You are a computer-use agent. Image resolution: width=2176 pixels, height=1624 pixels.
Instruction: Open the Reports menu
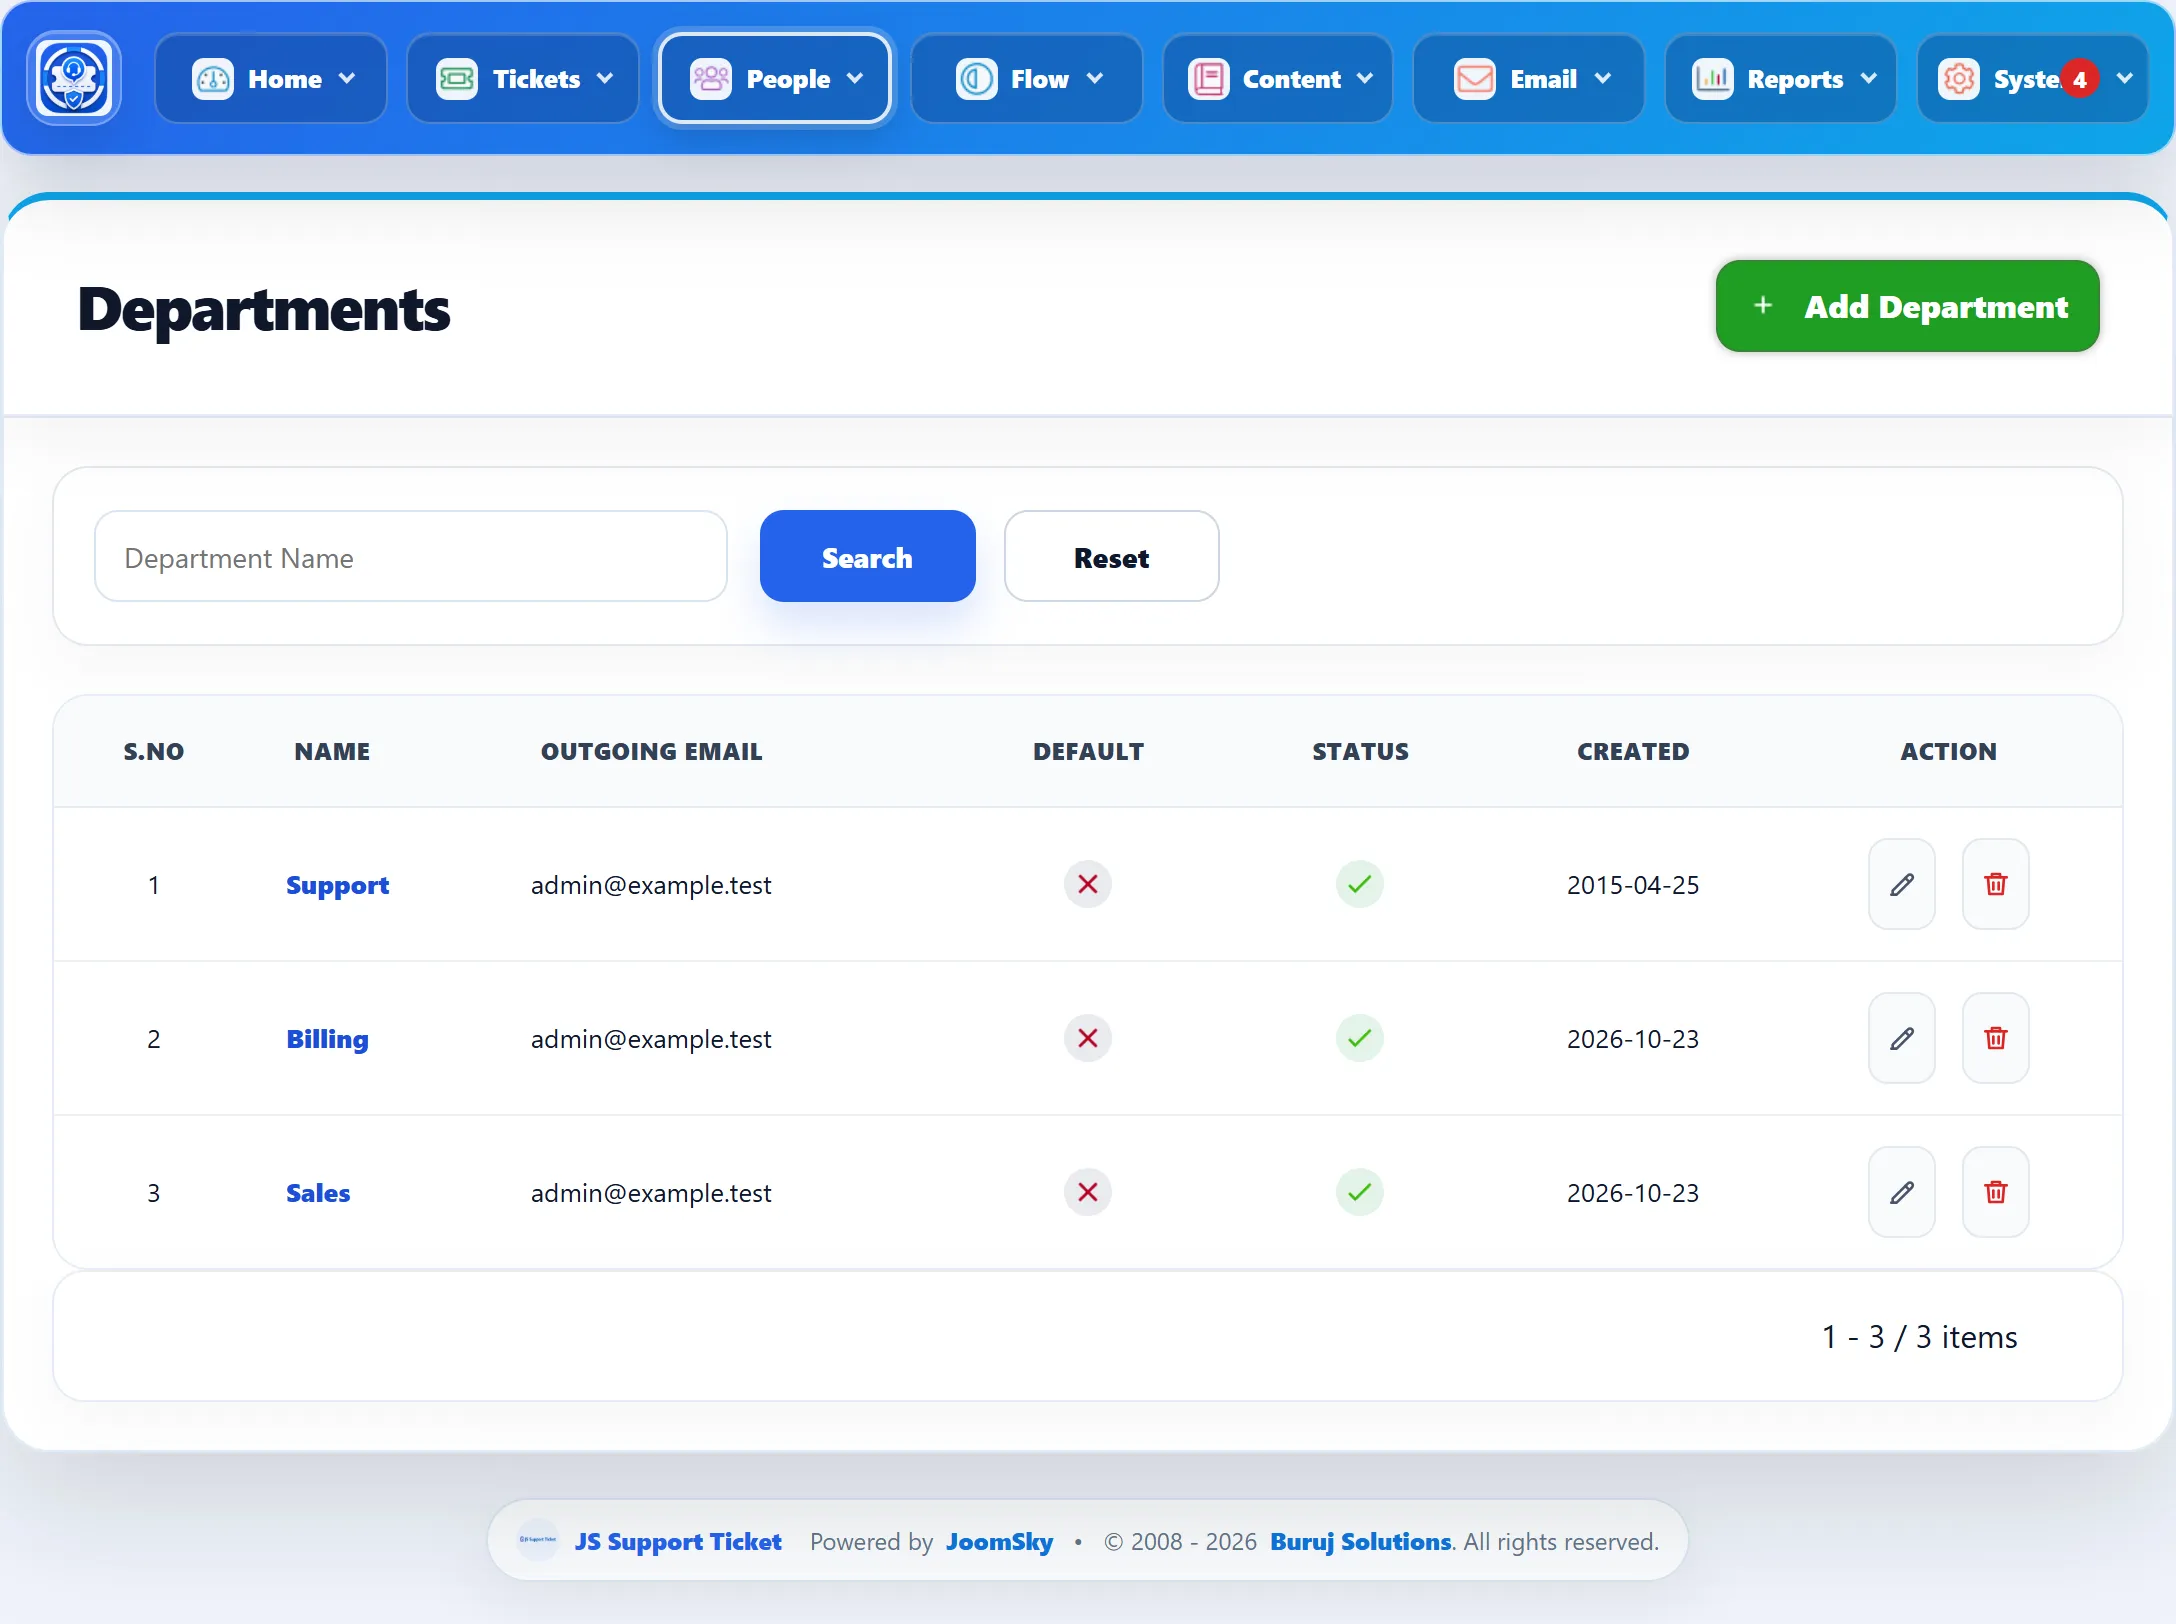coord(1781,79)
